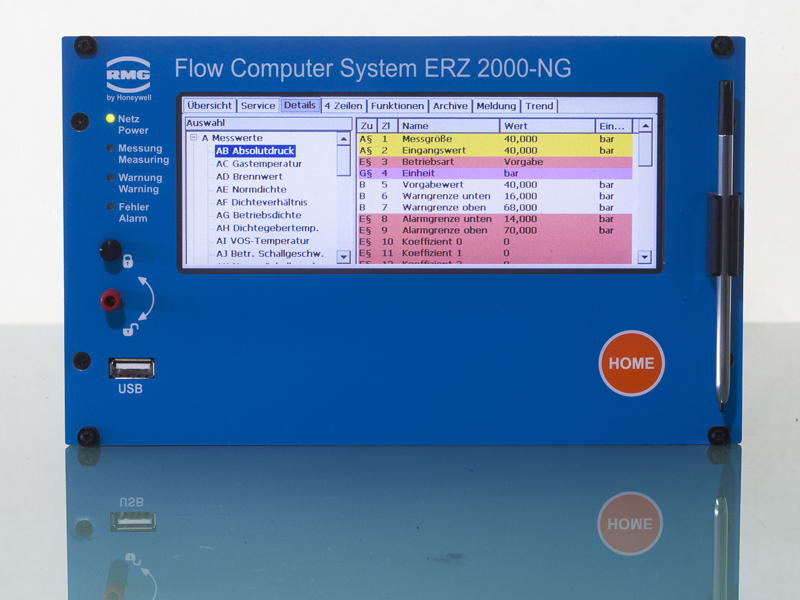The height and width of the screenshot is (600, 800).
Task: Select the Details tab
Action: (300, 105)
